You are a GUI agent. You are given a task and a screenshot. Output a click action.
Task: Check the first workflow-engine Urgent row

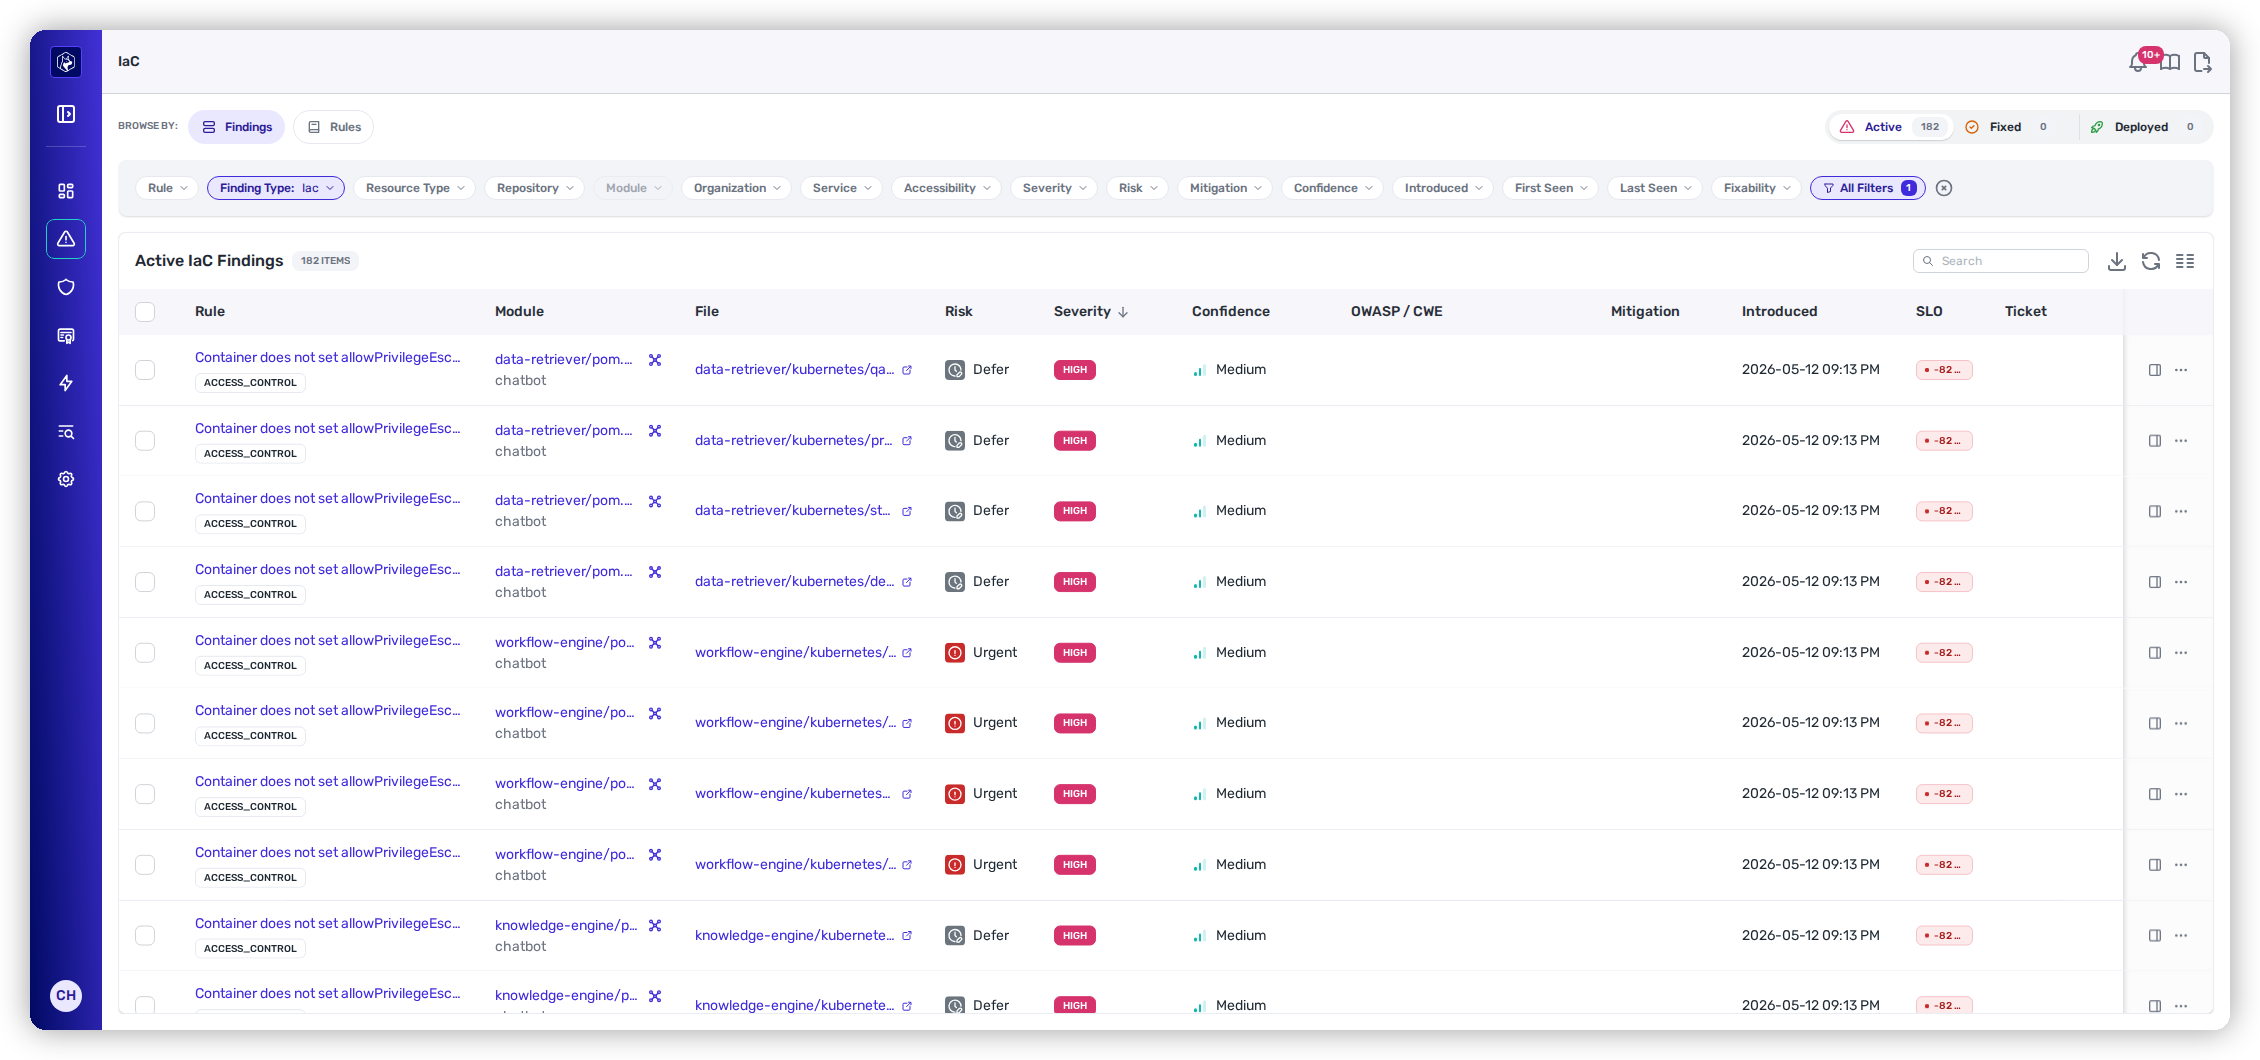(145, 653)
